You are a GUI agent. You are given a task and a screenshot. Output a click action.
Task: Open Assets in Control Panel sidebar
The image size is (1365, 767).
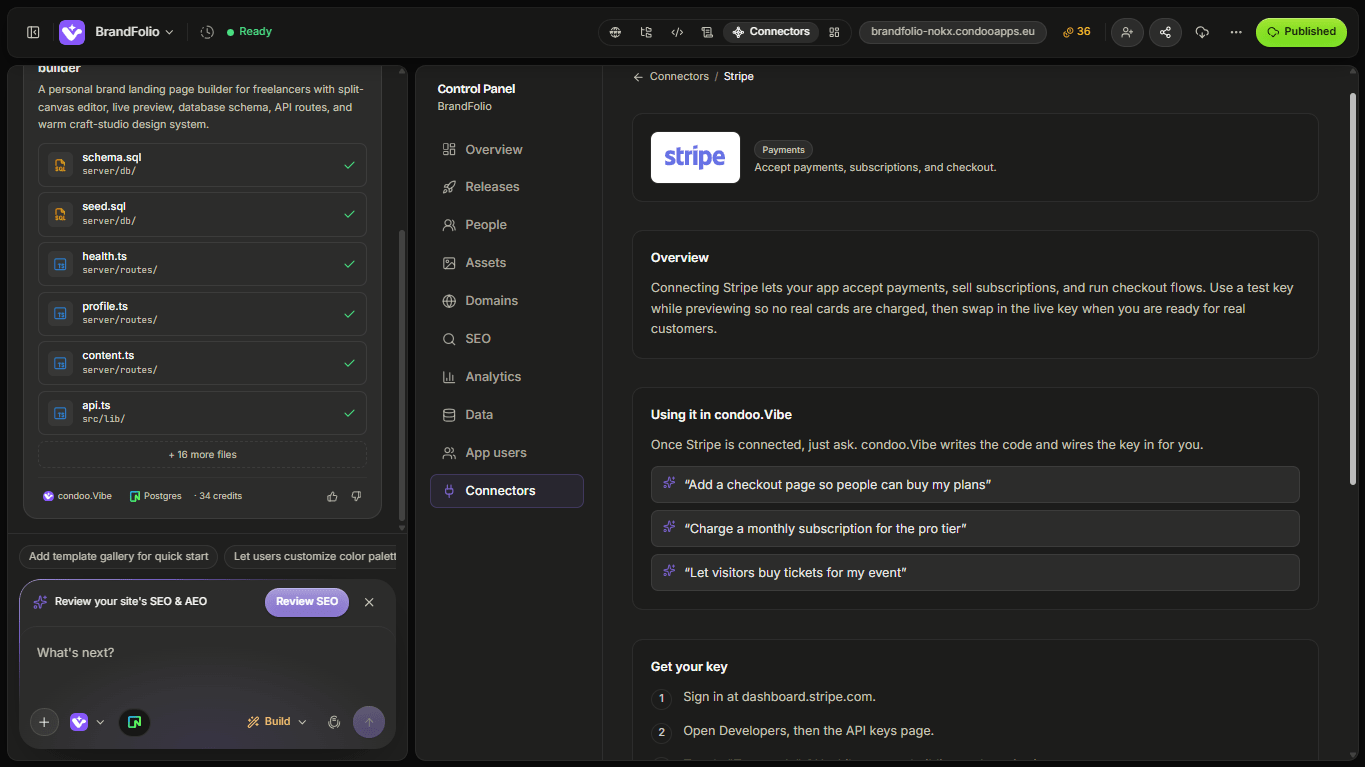coord(506,263)
